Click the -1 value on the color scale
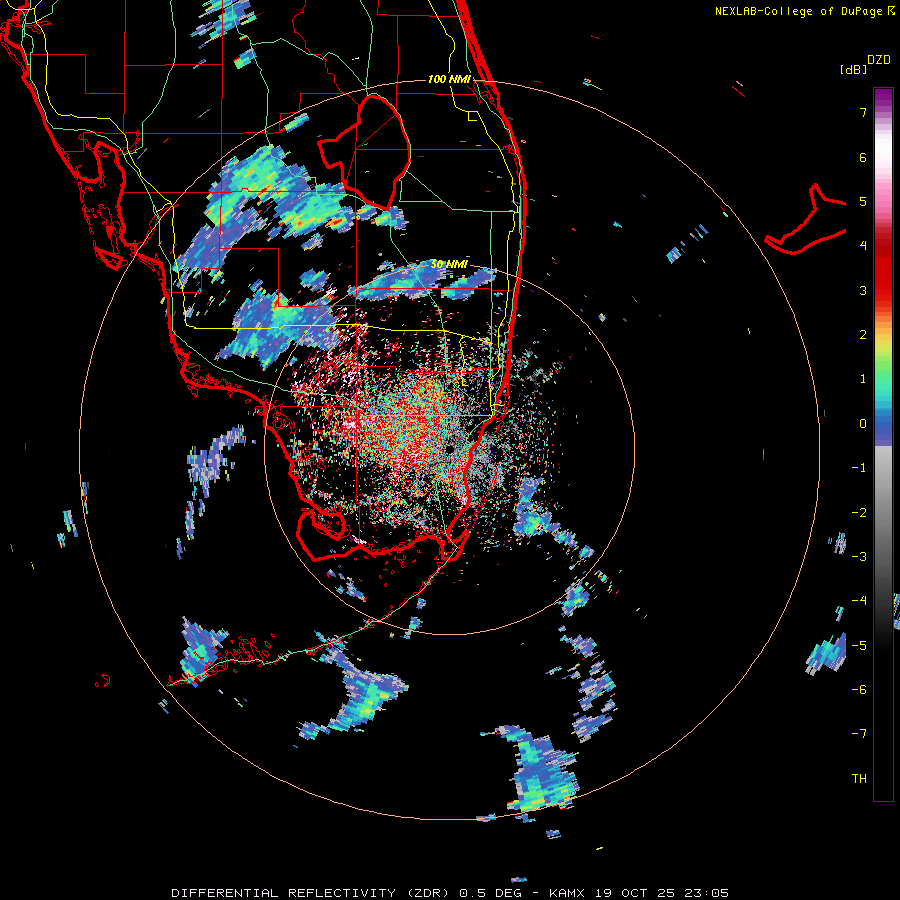900x900 pixels. point(859,468)
